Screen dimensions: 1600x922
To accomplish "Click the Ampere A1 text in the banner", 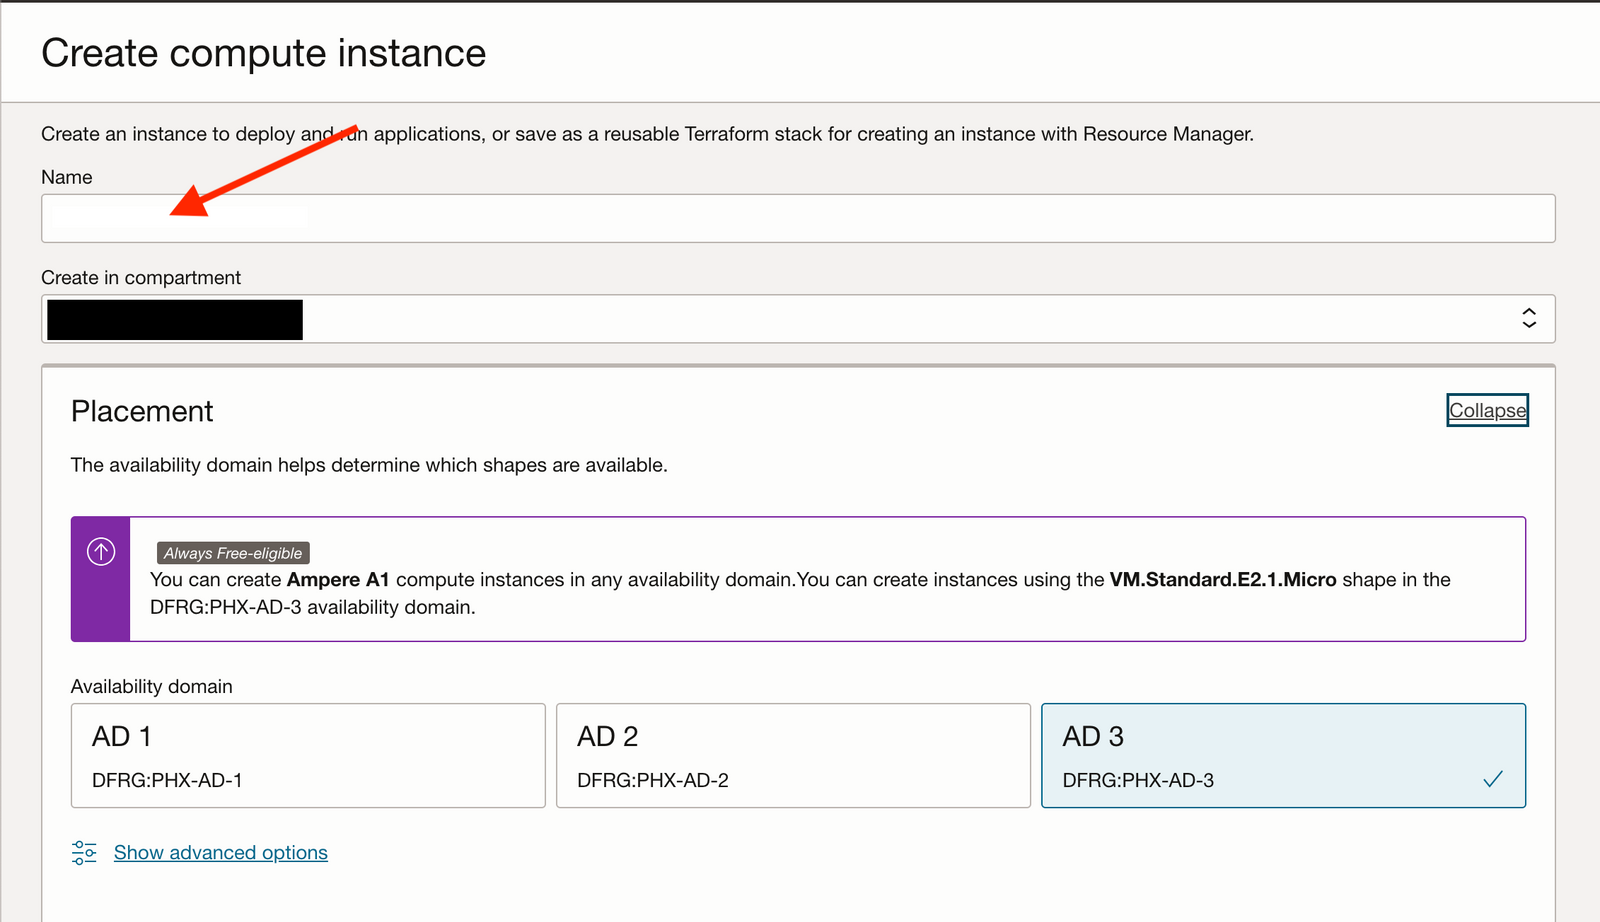I will (340, 579).
